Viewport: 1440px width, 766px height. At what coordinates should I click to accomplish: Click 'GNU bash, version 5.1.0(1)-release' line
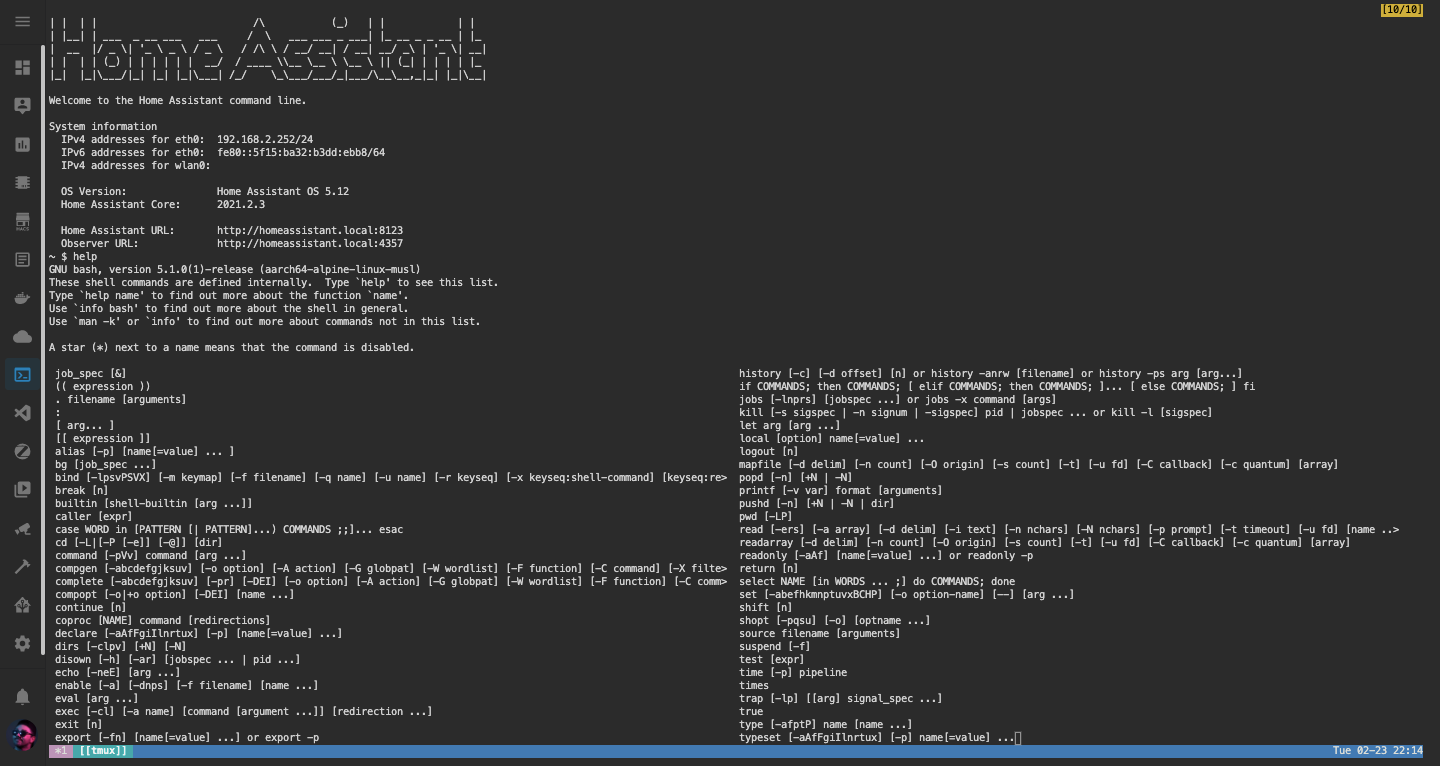coord(235,270)
